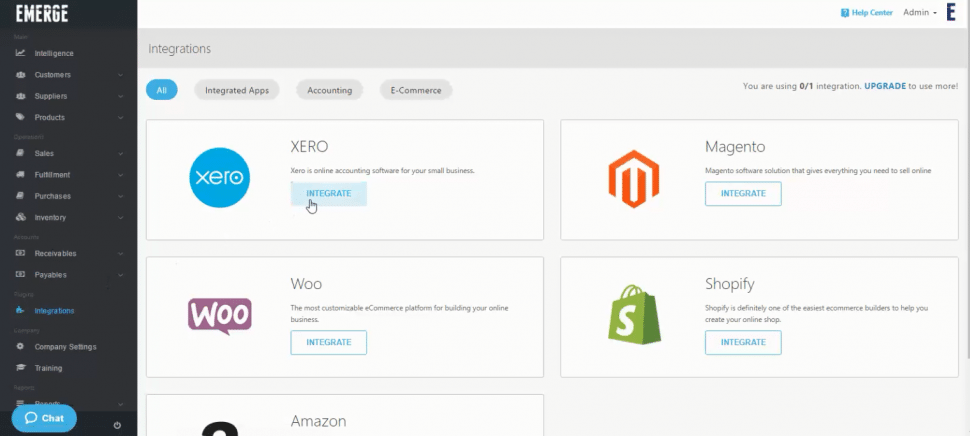Click the Amazon card title
The height and width of the screenshot is (436, 970).
tap(319, 421)
